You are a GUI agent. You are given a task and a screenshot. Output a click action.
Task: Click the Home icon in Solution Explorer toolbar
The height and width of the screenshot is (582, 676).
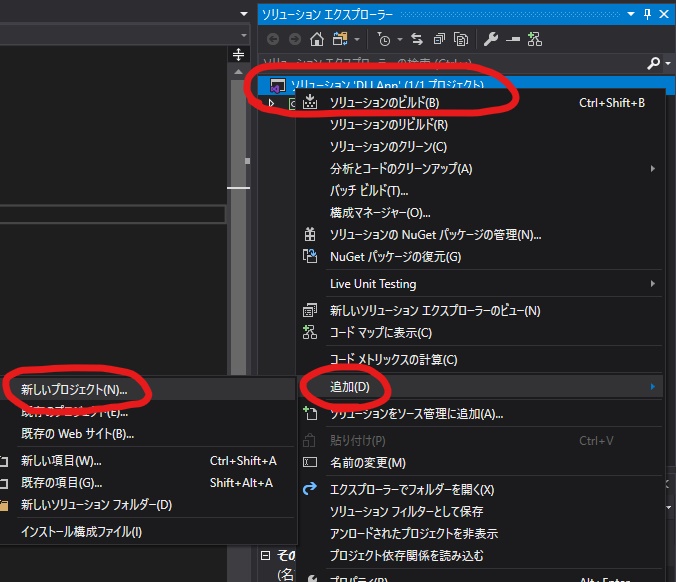click(x=317, y=40)
